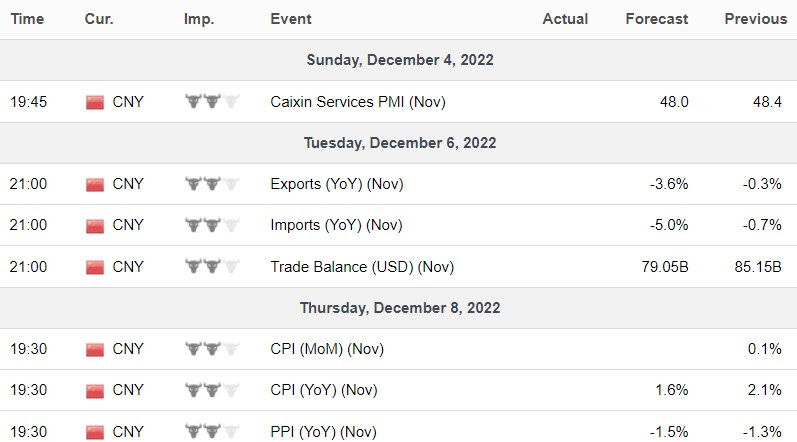The width and height of the screenshot is (797, 442).
Task: Click the Event column header
Action: (291, 18)
